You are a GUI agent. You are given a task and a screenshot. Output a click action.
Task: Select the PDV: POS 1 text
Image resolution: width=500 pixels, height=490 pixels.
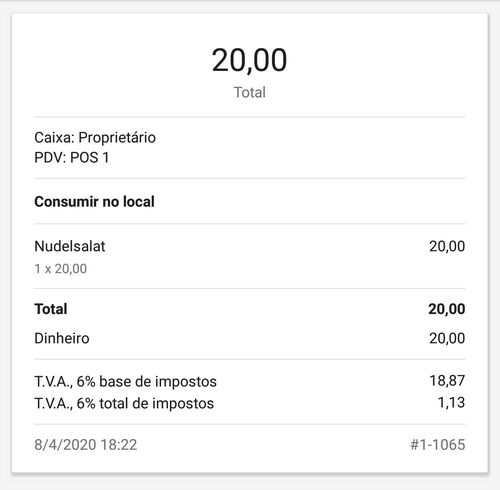point(72,157)
